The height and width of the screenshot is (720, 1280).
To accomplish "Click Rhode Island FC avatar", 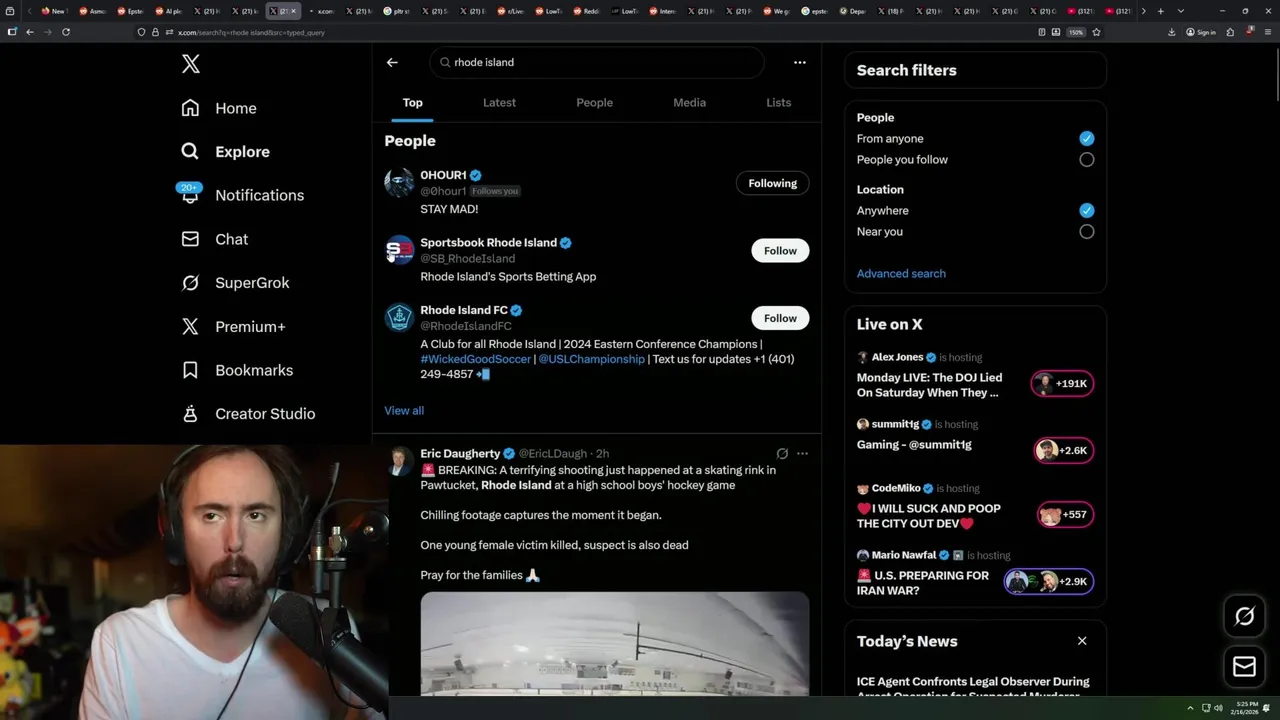I will (399, 318).
